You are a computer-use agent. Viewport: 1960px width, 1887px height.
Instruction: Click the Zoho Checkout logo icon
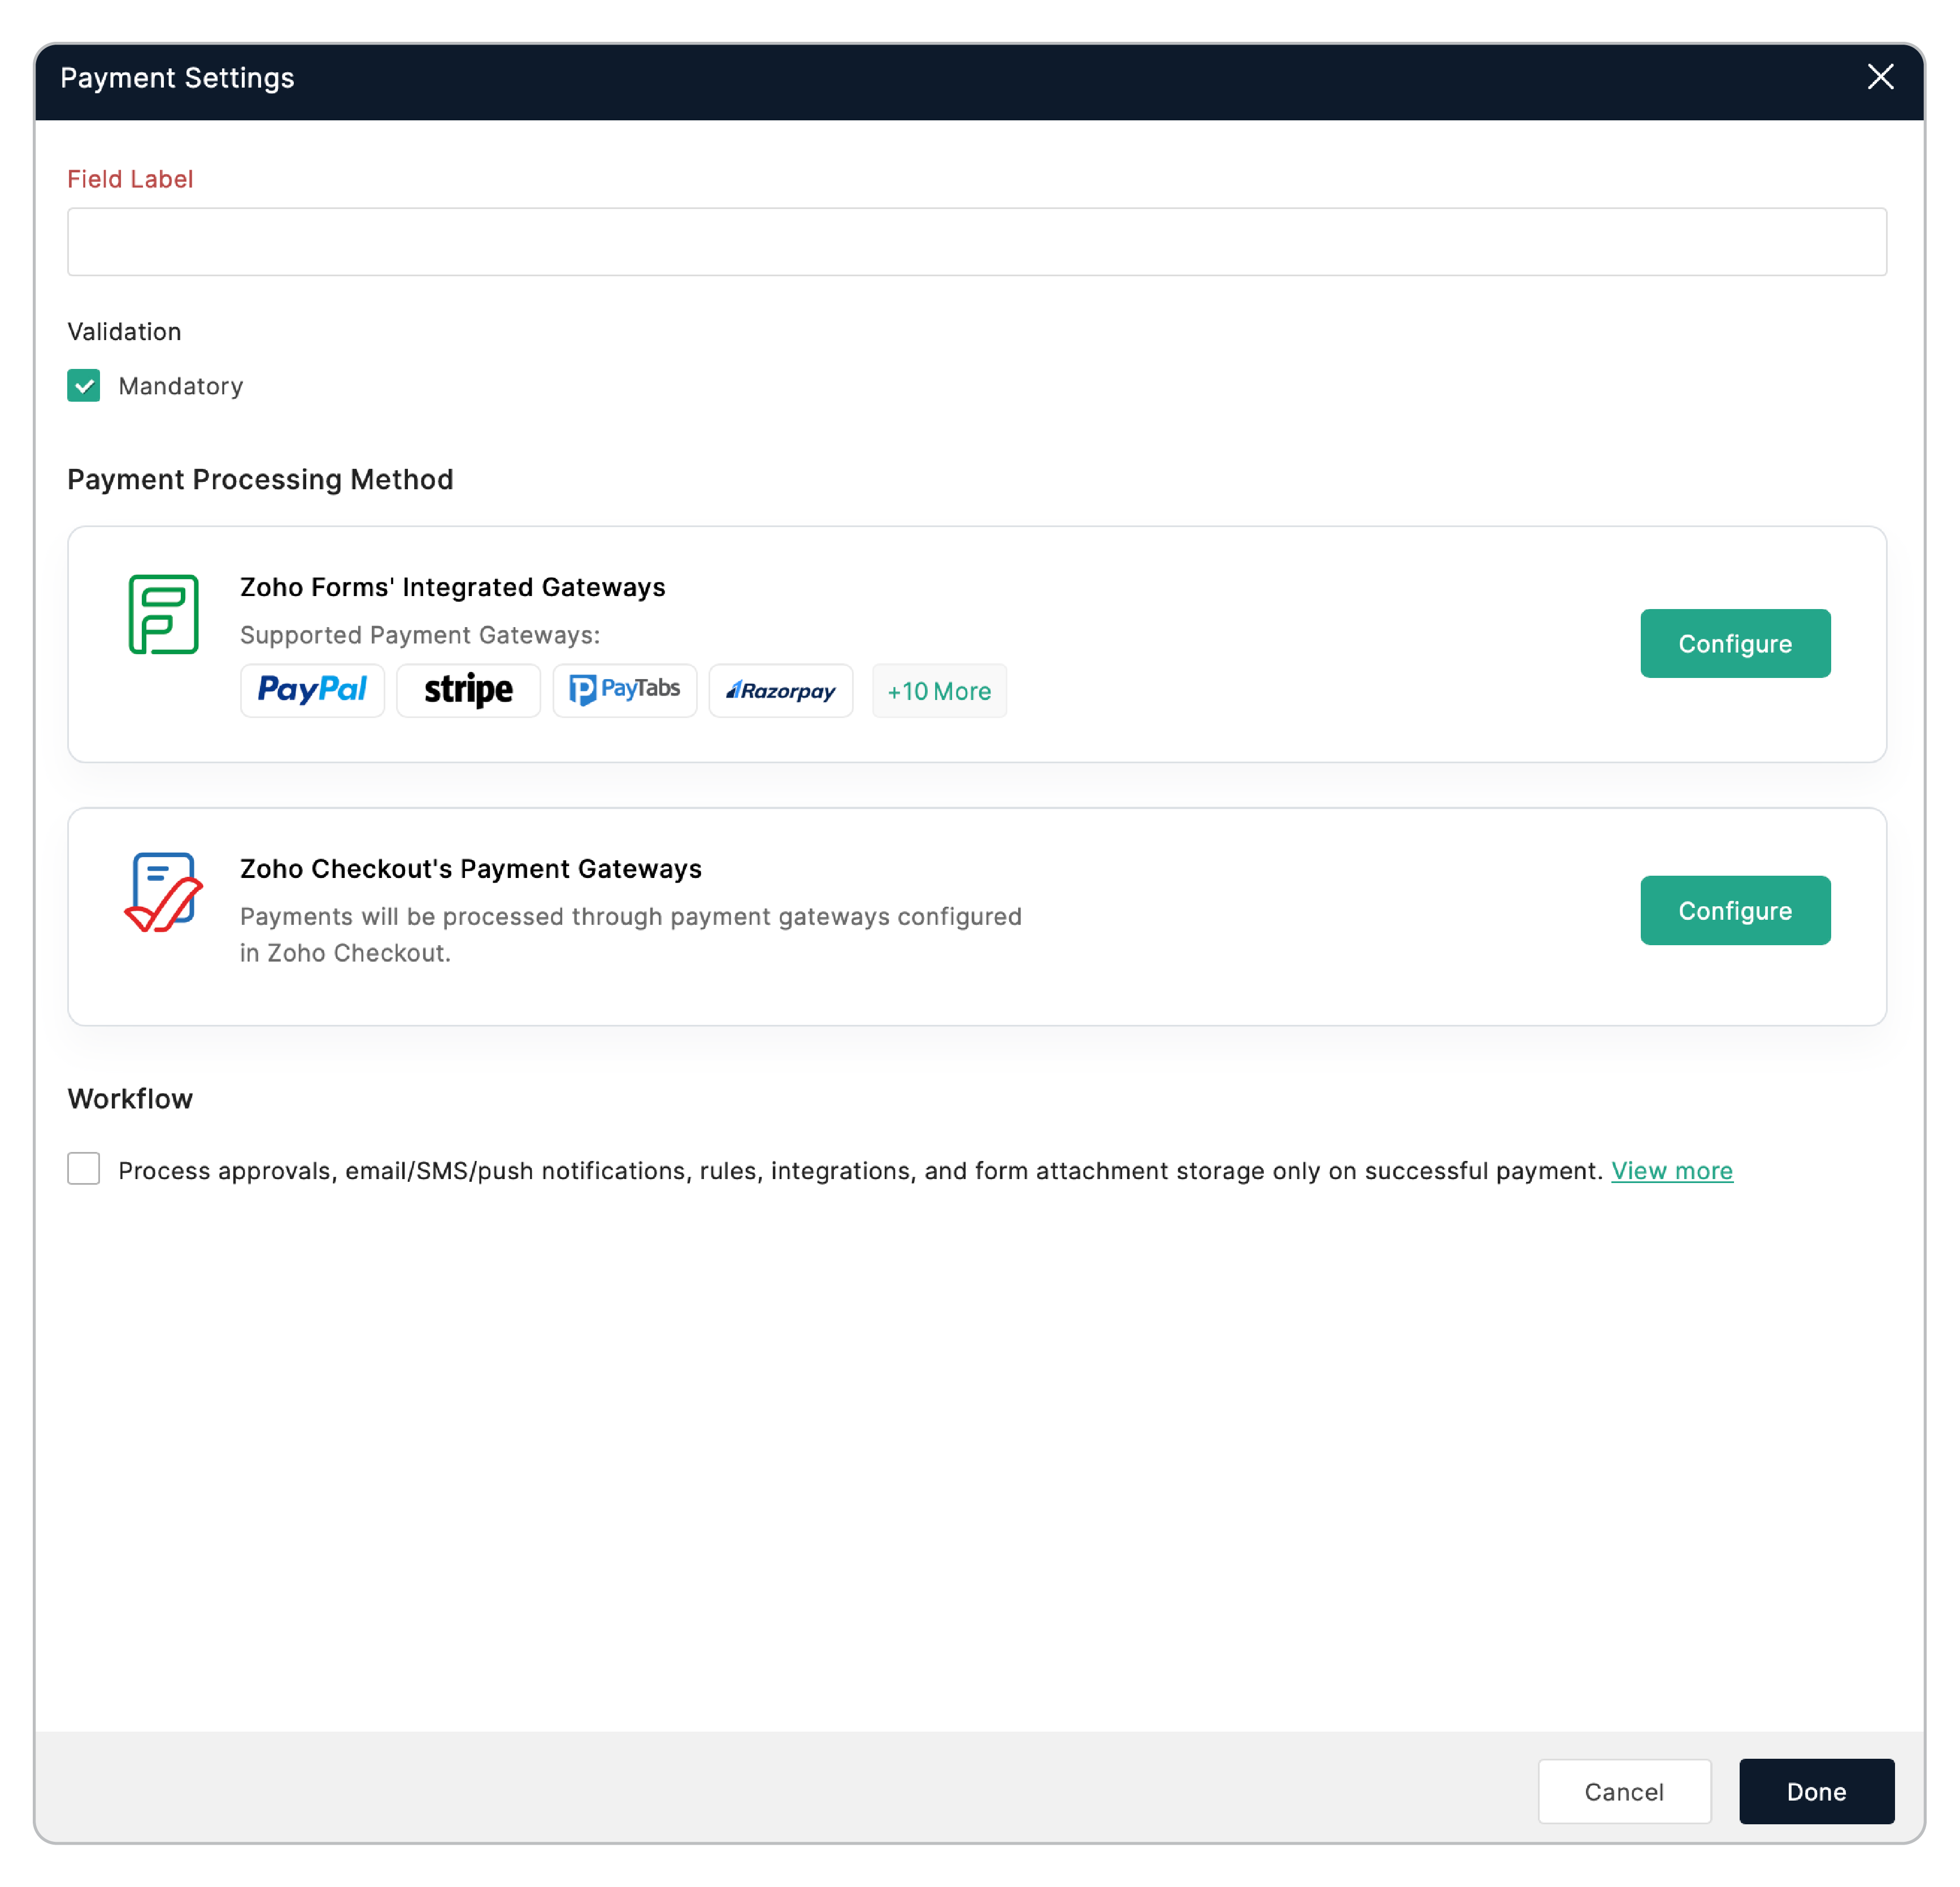(x=163, y=892)
